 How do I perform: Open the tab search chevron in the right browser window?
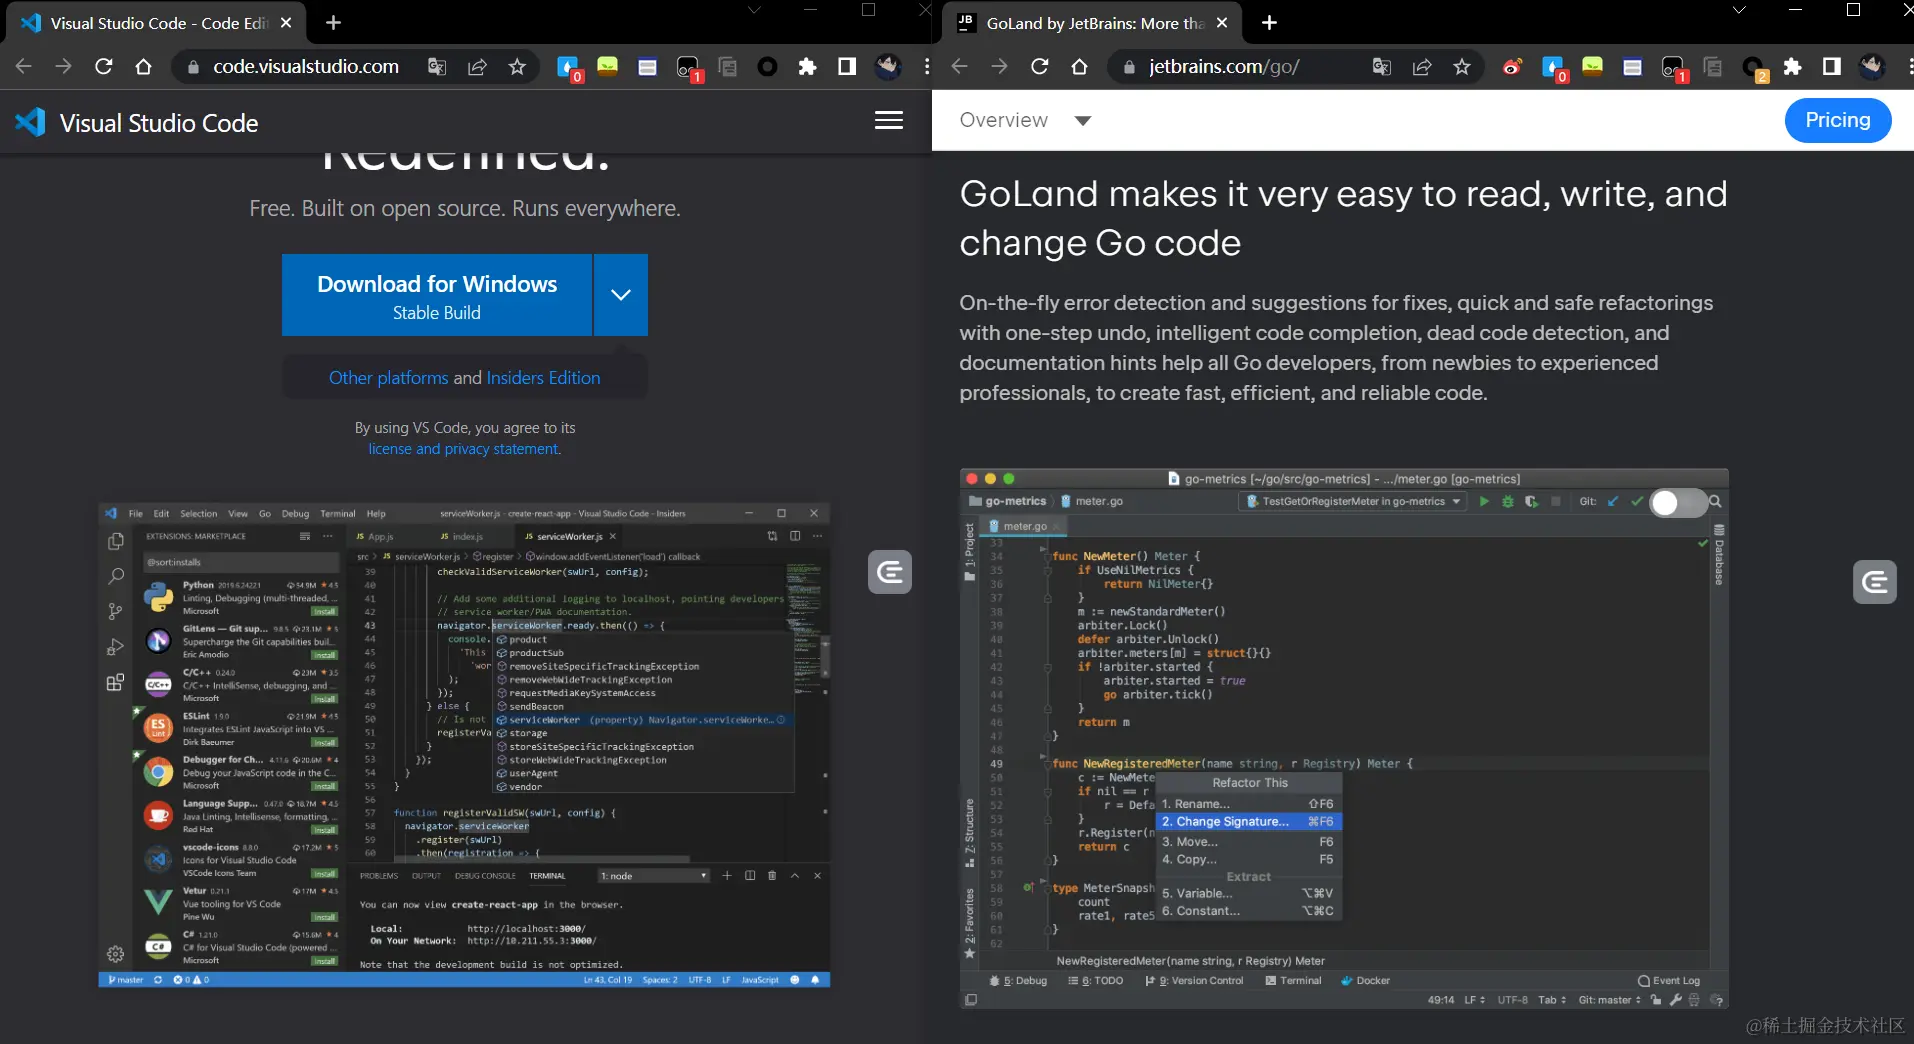tap(1739, 10)
